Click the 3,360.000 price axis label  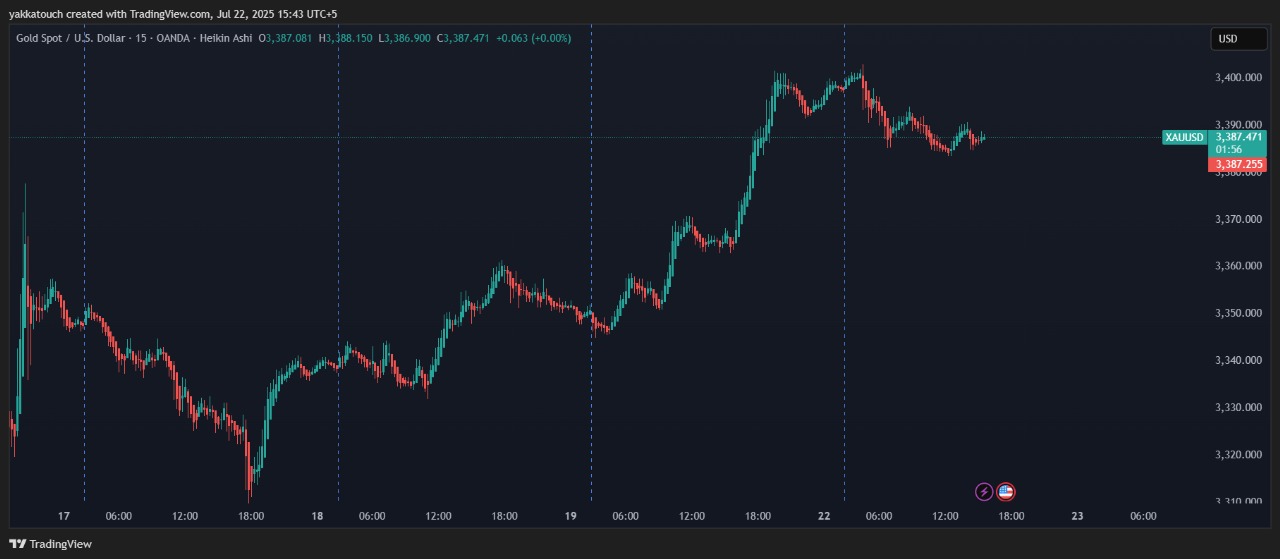(x=1238, y=266)
